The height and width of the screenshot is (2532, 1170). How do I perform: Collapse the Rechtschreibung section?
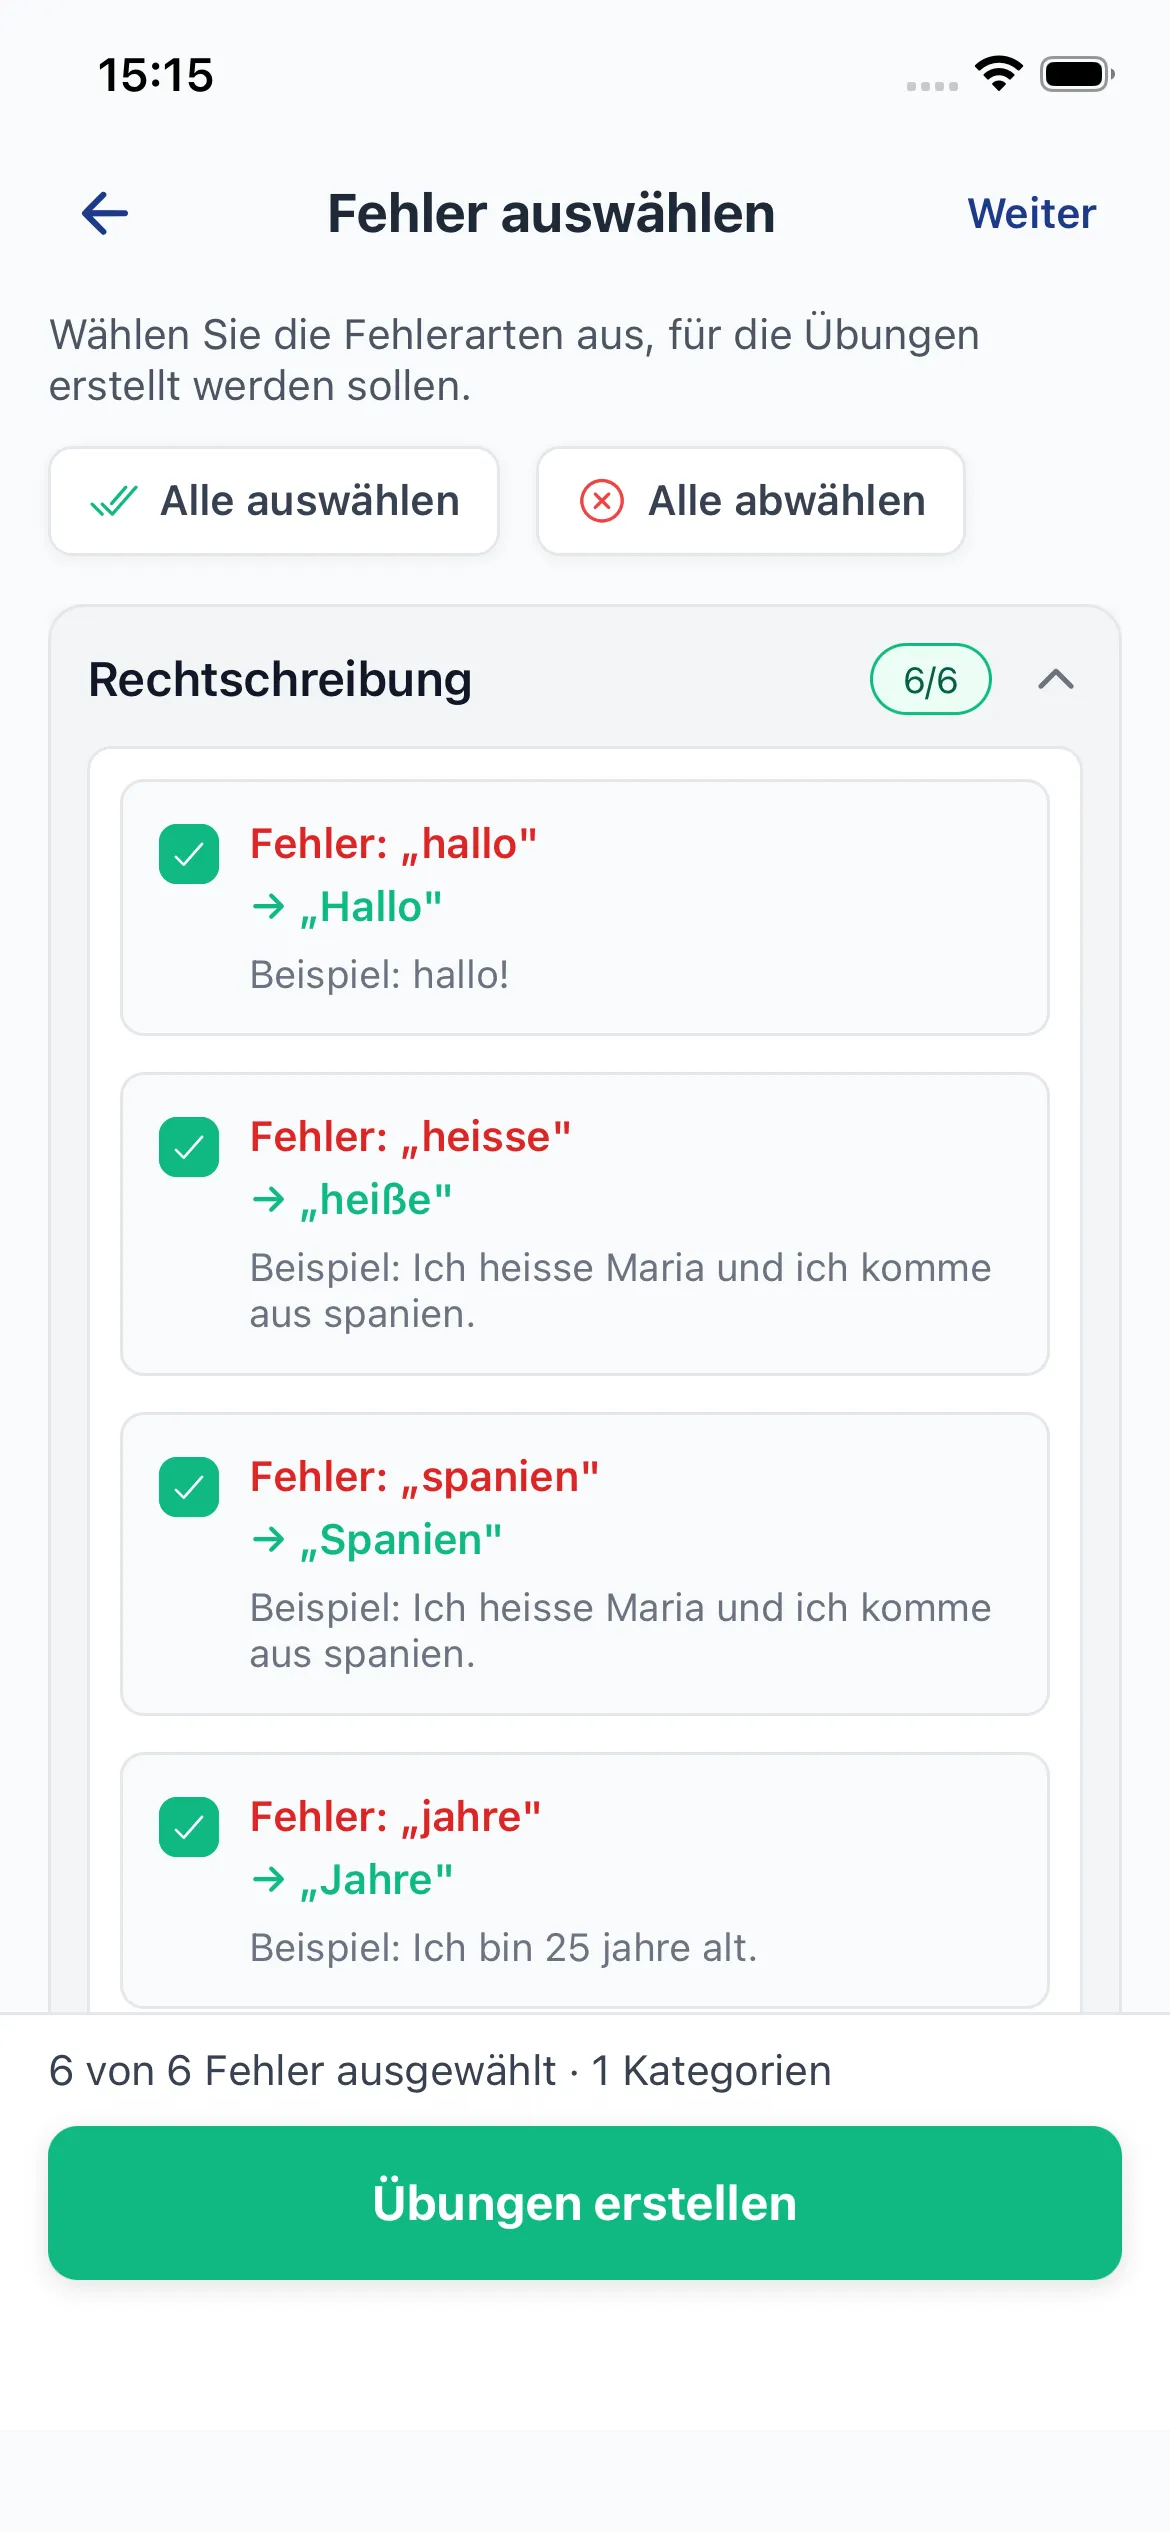pyautogui.click(x=1054, y=681)
